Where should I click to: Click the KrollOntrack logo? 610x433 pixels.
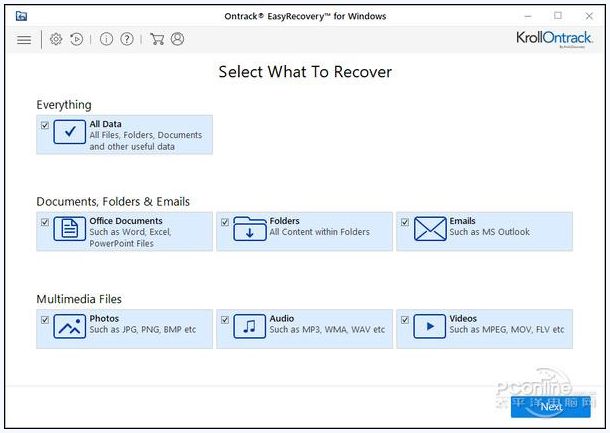tap(554, 39)
